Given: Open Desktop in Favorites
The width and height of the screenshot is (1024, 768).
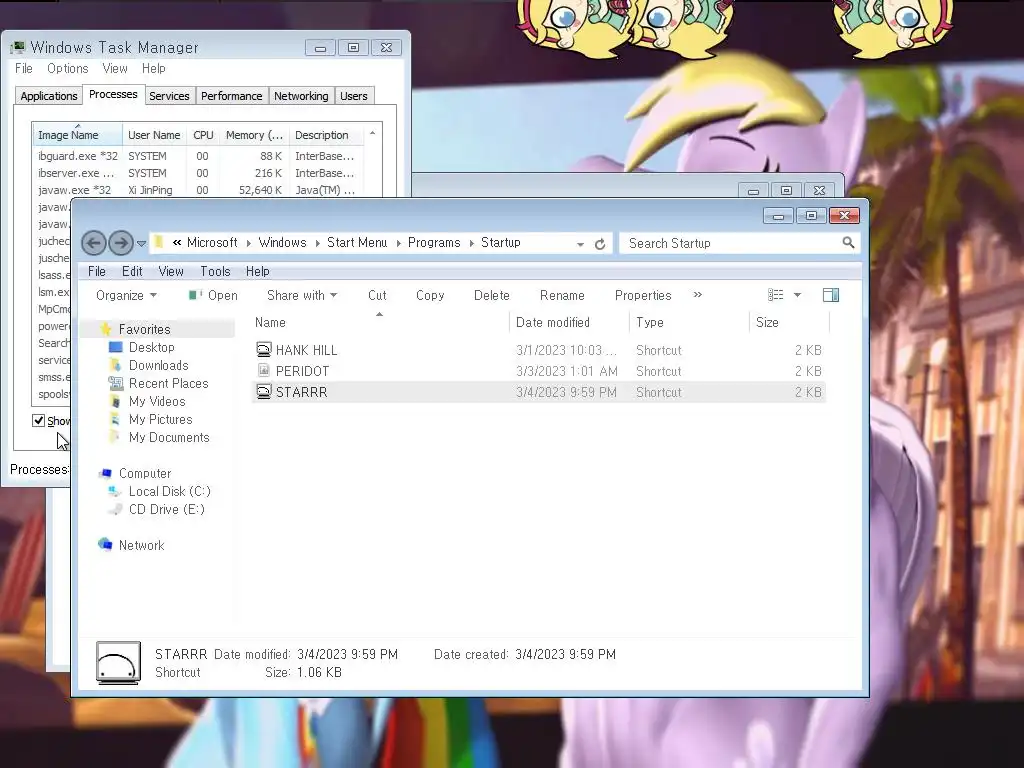Looking at the screenshot, I should coord(152,347).
